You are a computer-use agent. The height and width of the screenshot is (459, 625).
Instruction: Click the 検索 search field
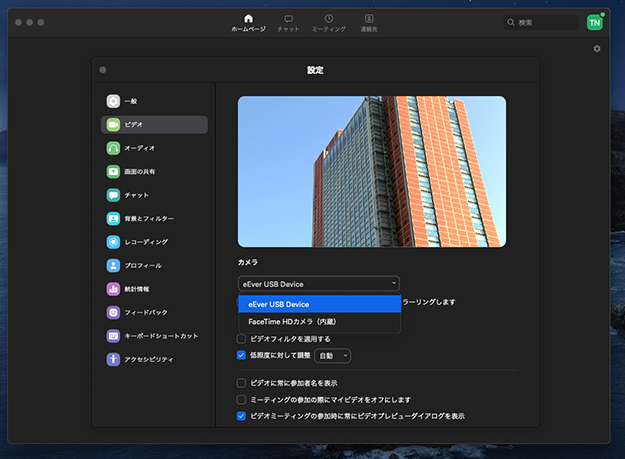[x=541, y=22]
